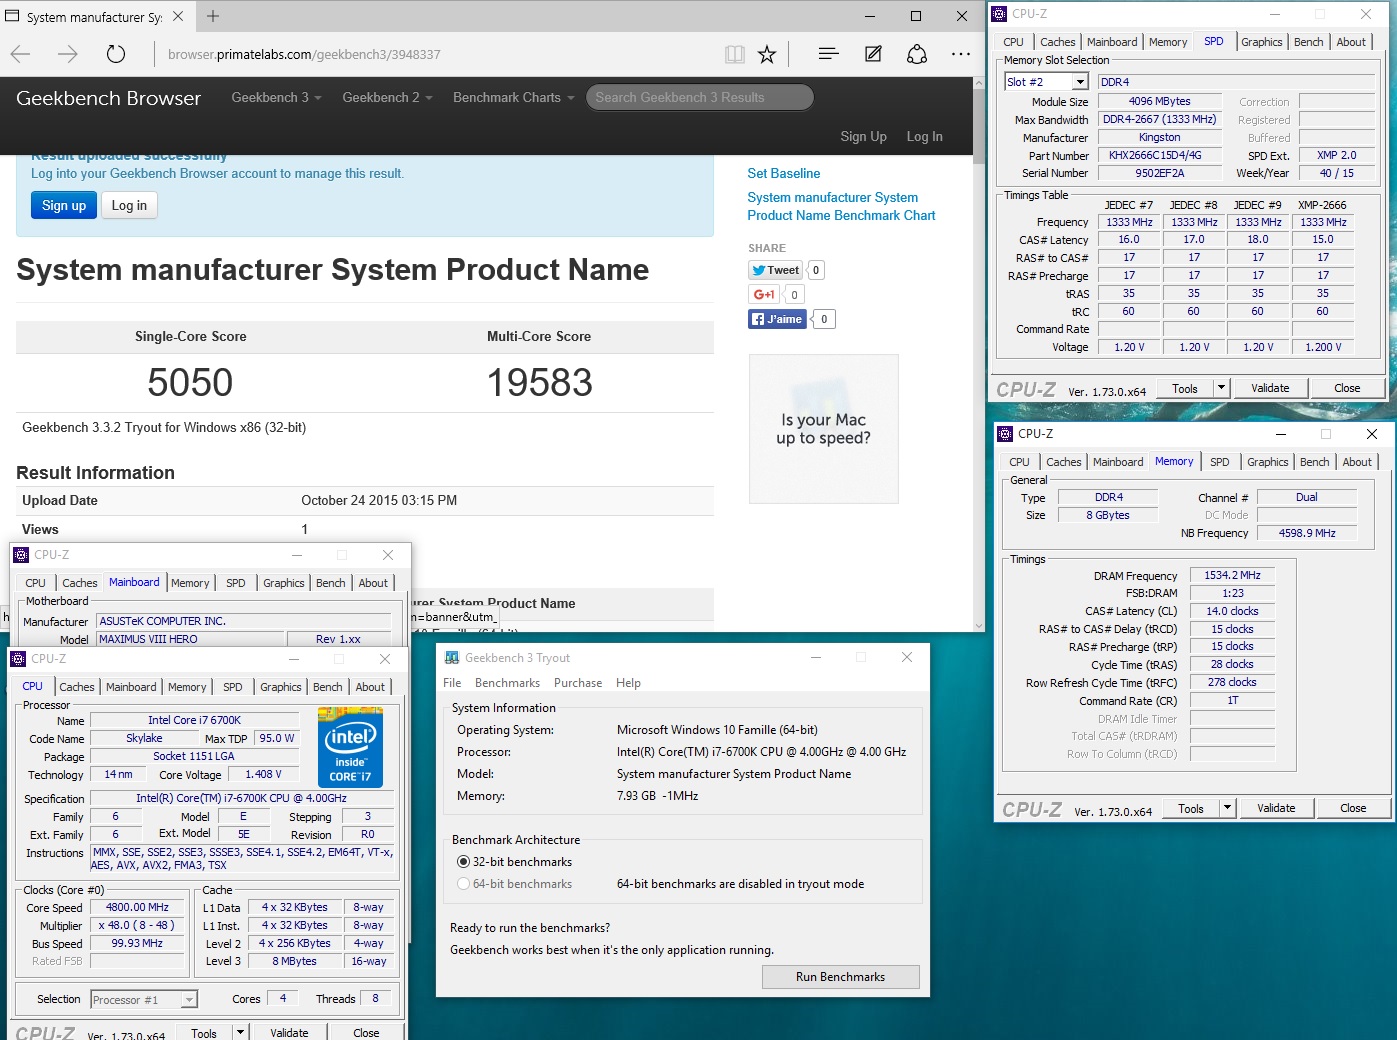Screen dimensions: 1397x1040
Task: Switch to Mainboard tab in SPD window
Action: [1112, 42]
